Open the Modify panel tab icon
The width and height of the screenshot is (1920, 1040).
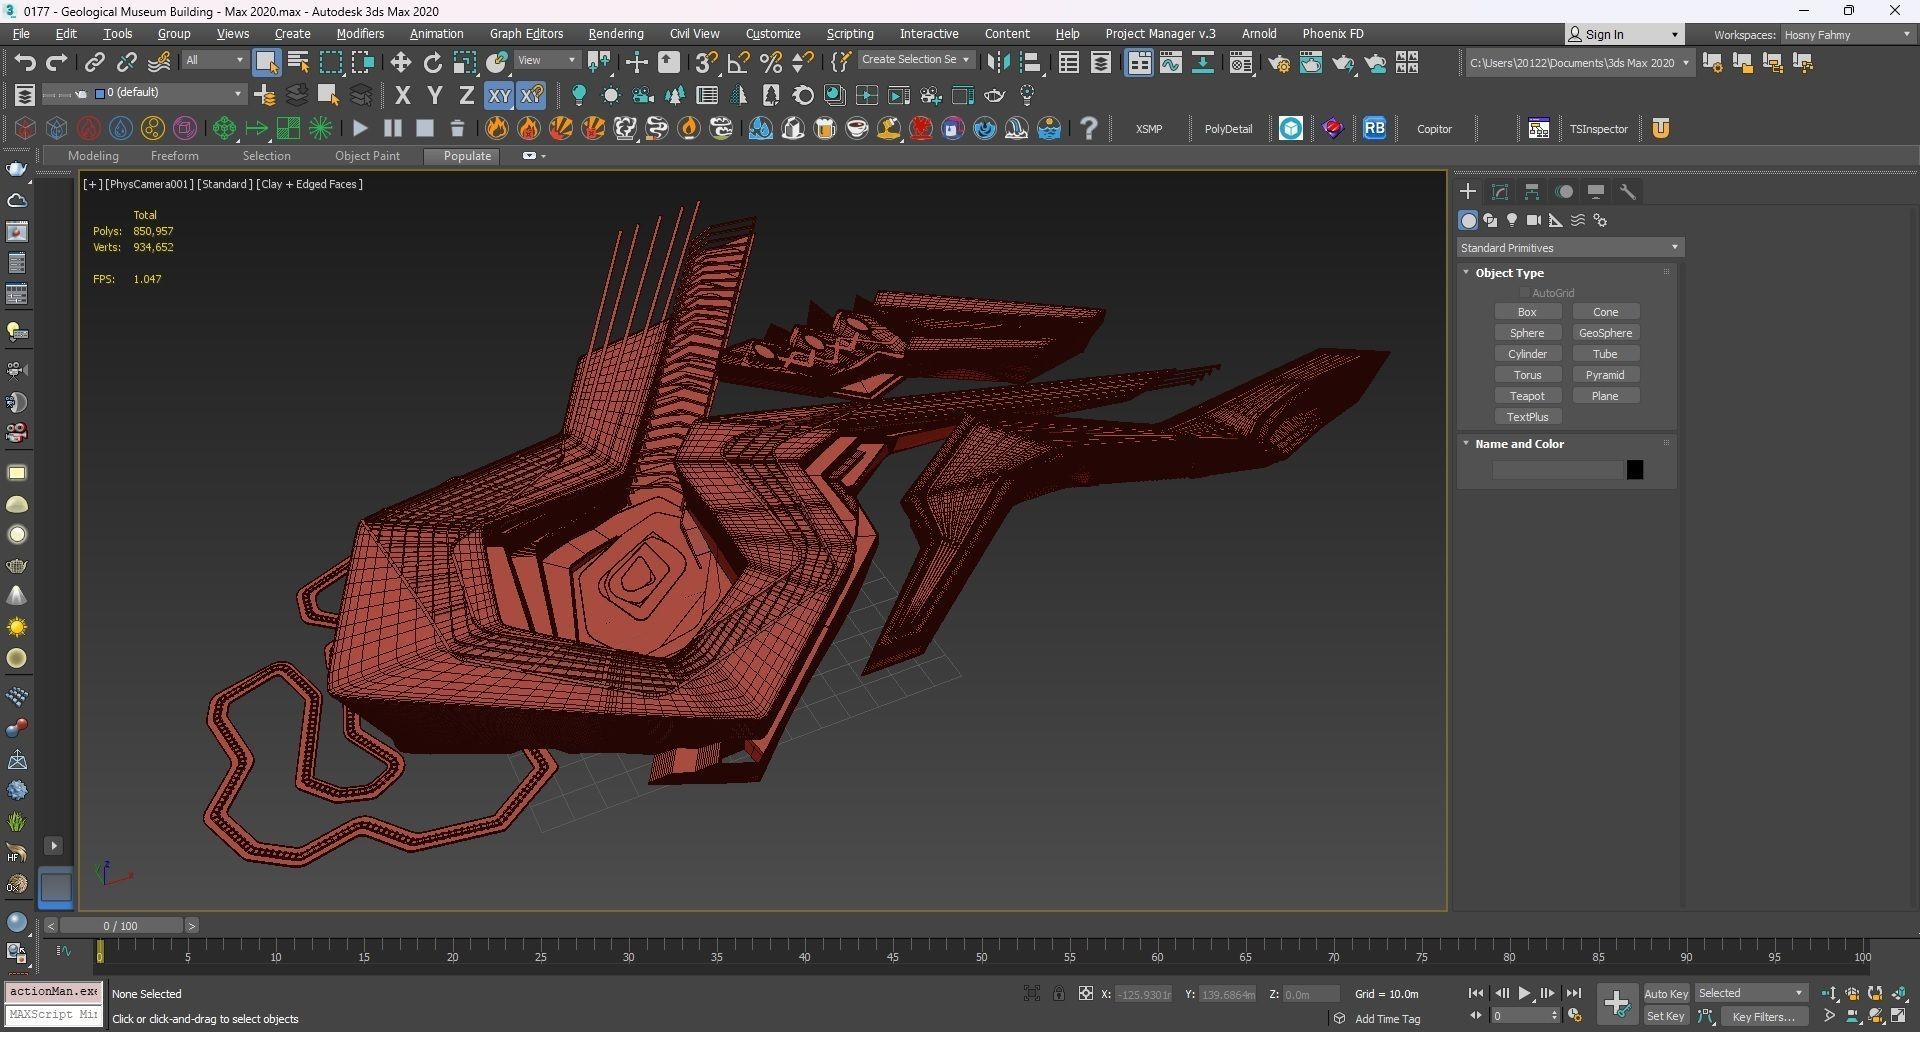tap(1500, 192)
